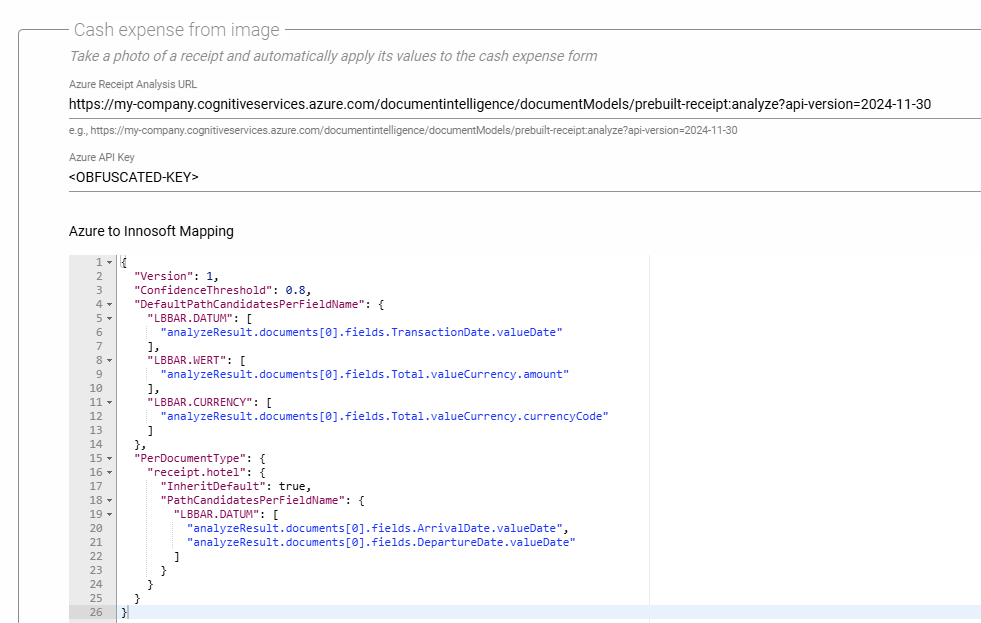Fold the receipt.hotel object
The height and width of the screenshot is (623, 981).
click(x=109, y=472)
